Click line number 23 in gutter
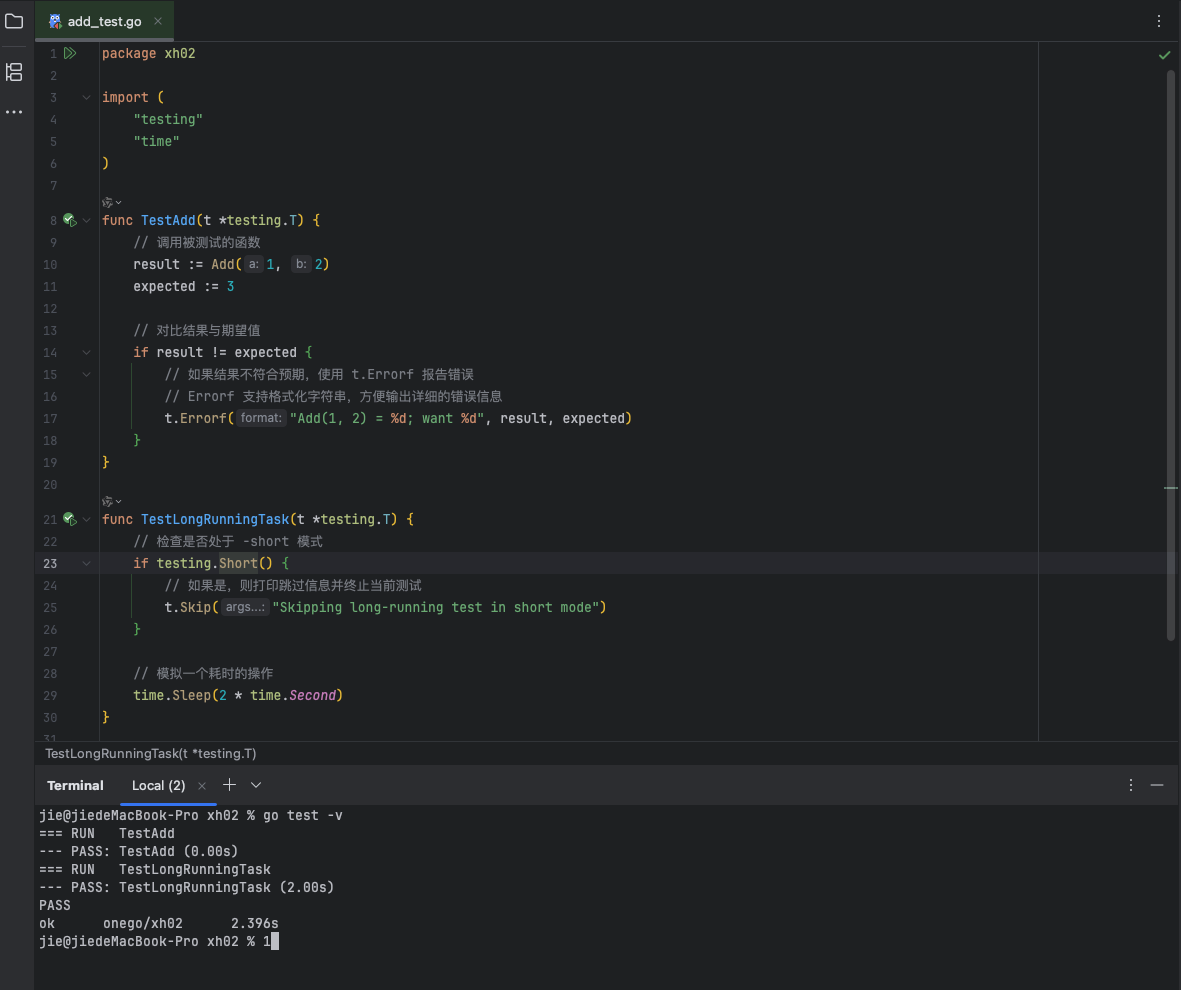Image resolution: width=1181 pixels, height=990 pixels. (x=50, y=564)
